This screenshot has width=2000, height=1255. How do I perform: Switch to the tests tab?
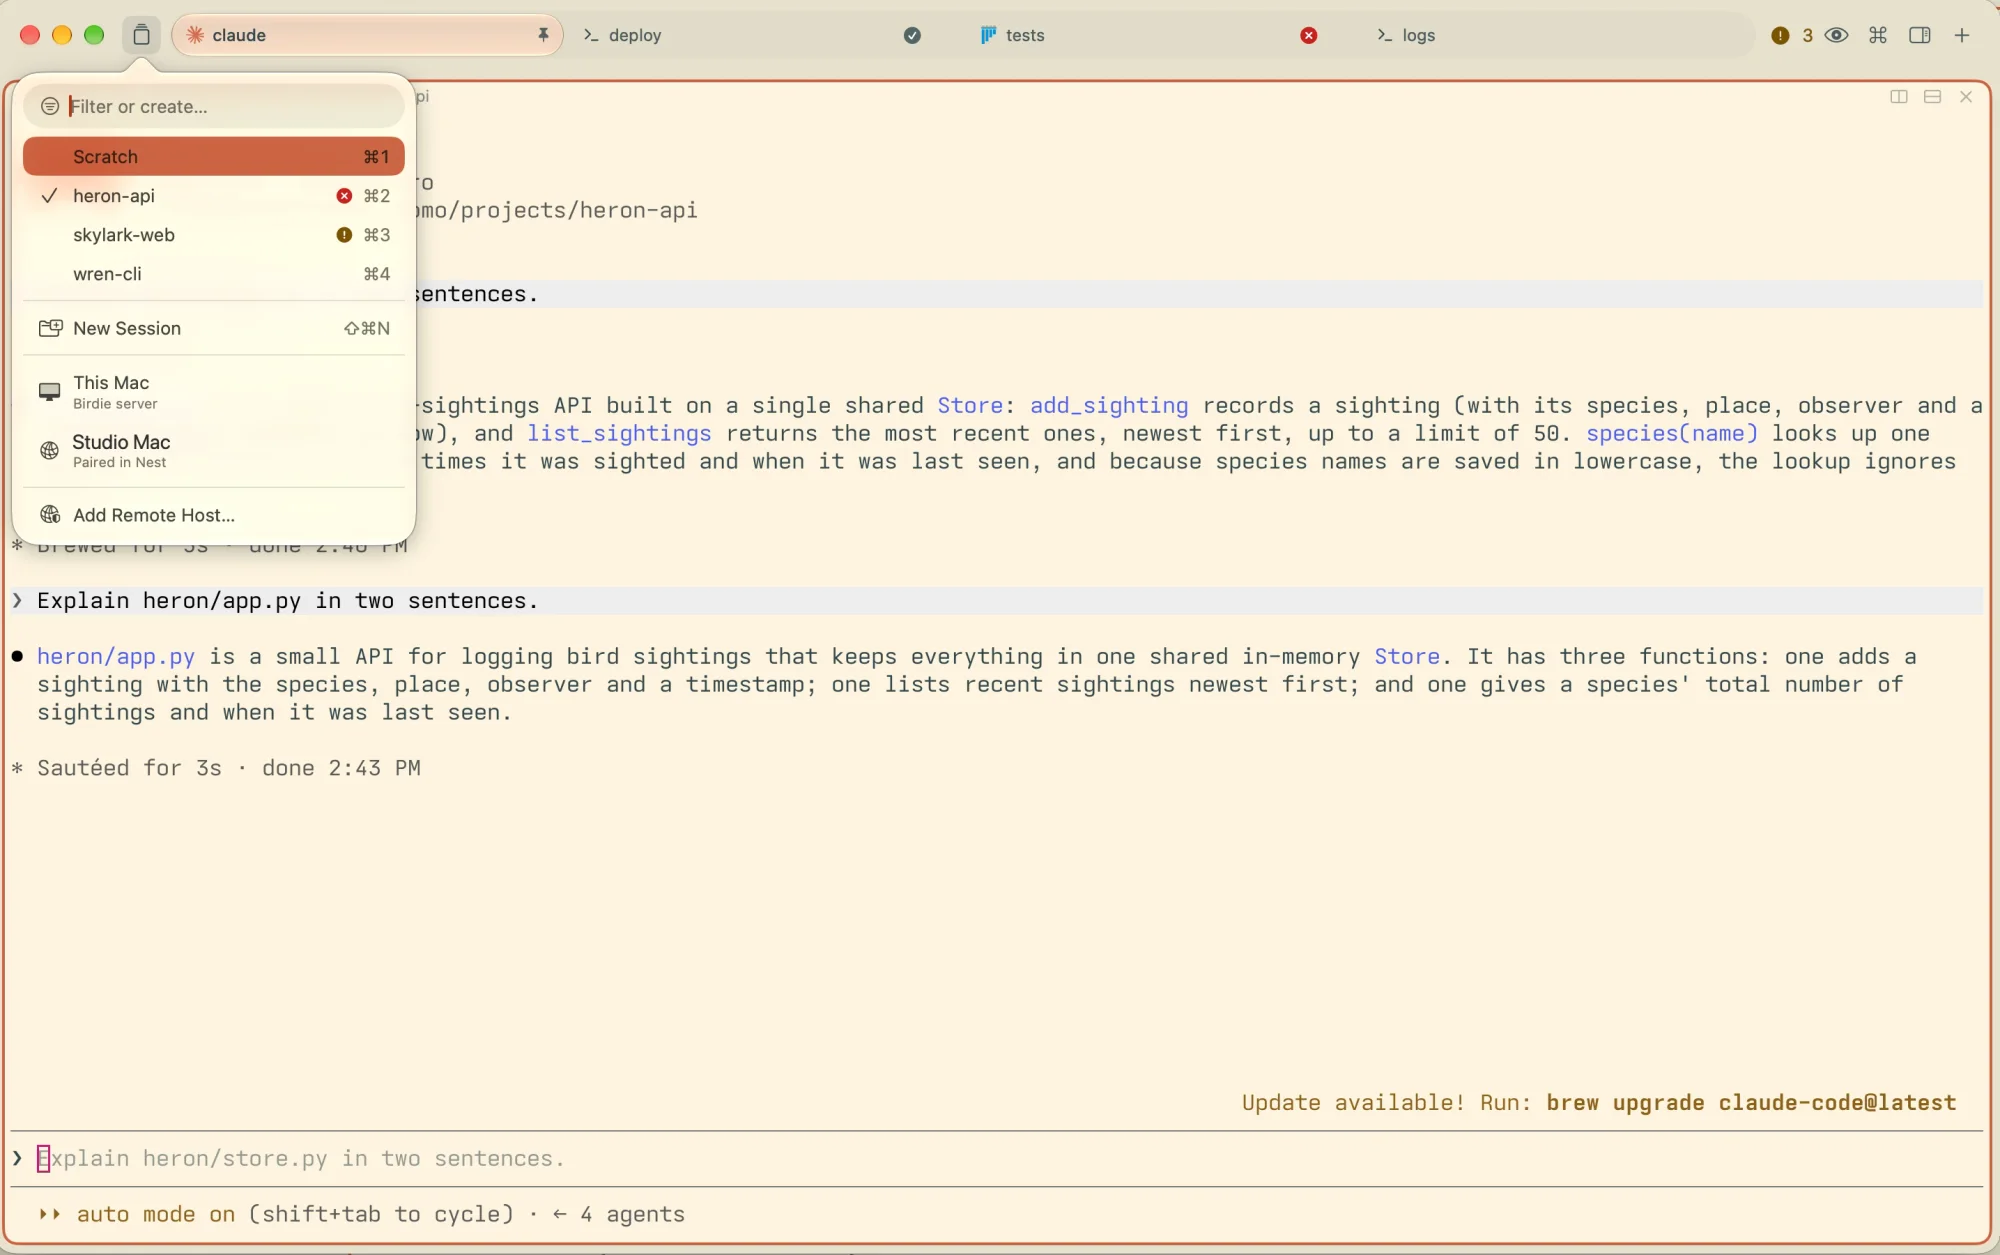(x=1150, y=35)
